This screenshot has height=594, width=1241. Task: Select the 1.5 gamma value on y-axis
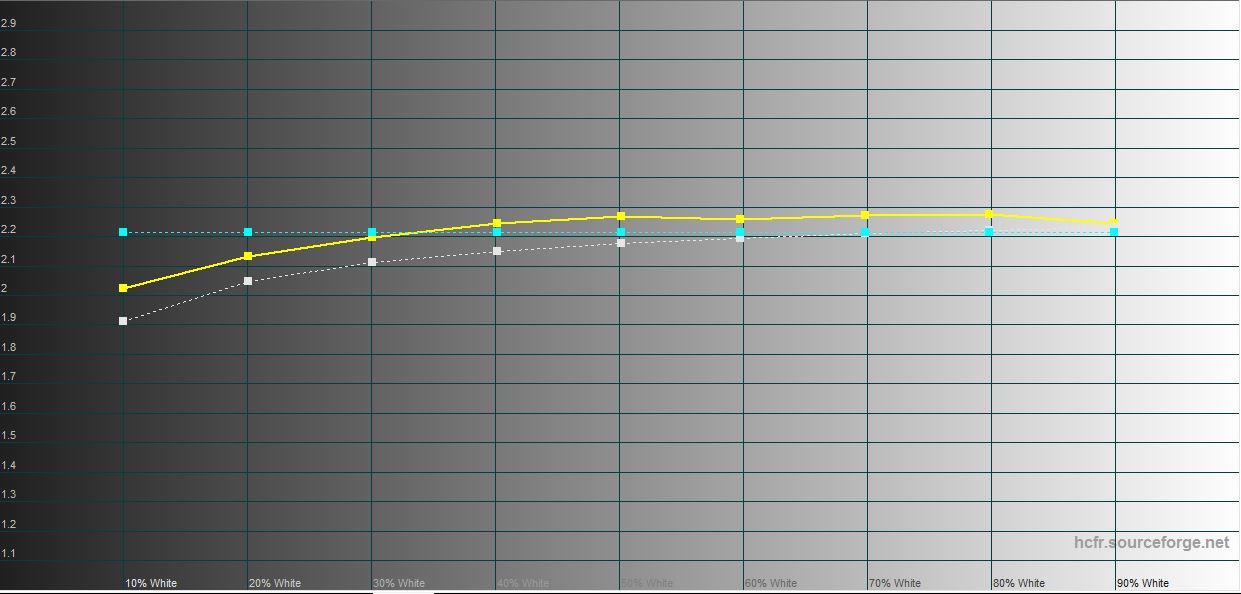(x=8, y=436)
